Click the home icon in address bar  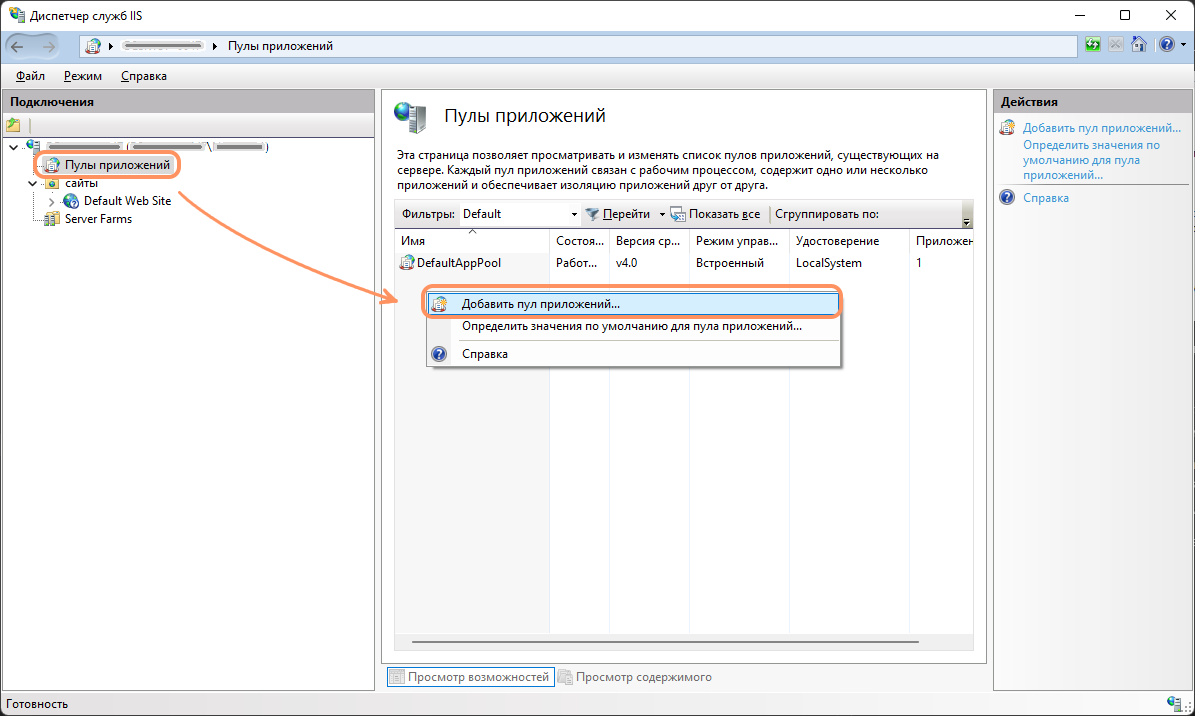point(1139,45)
